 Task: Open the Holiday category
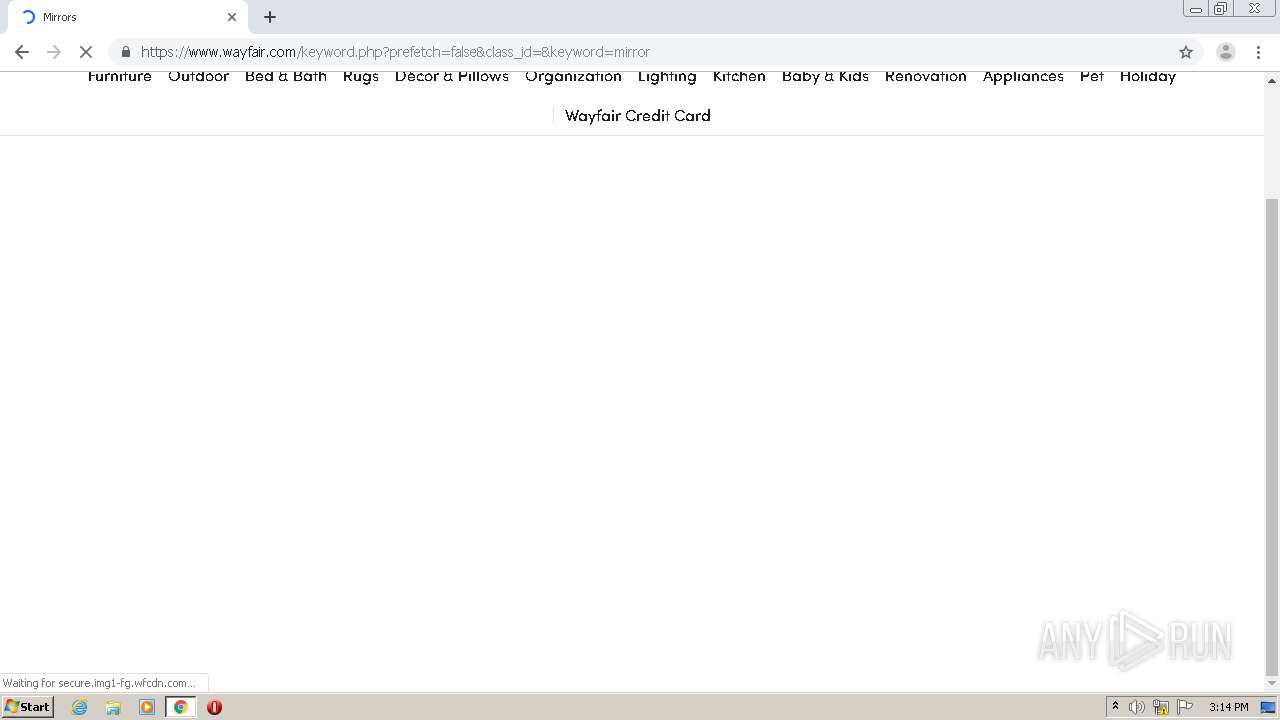coord(1148,77)
